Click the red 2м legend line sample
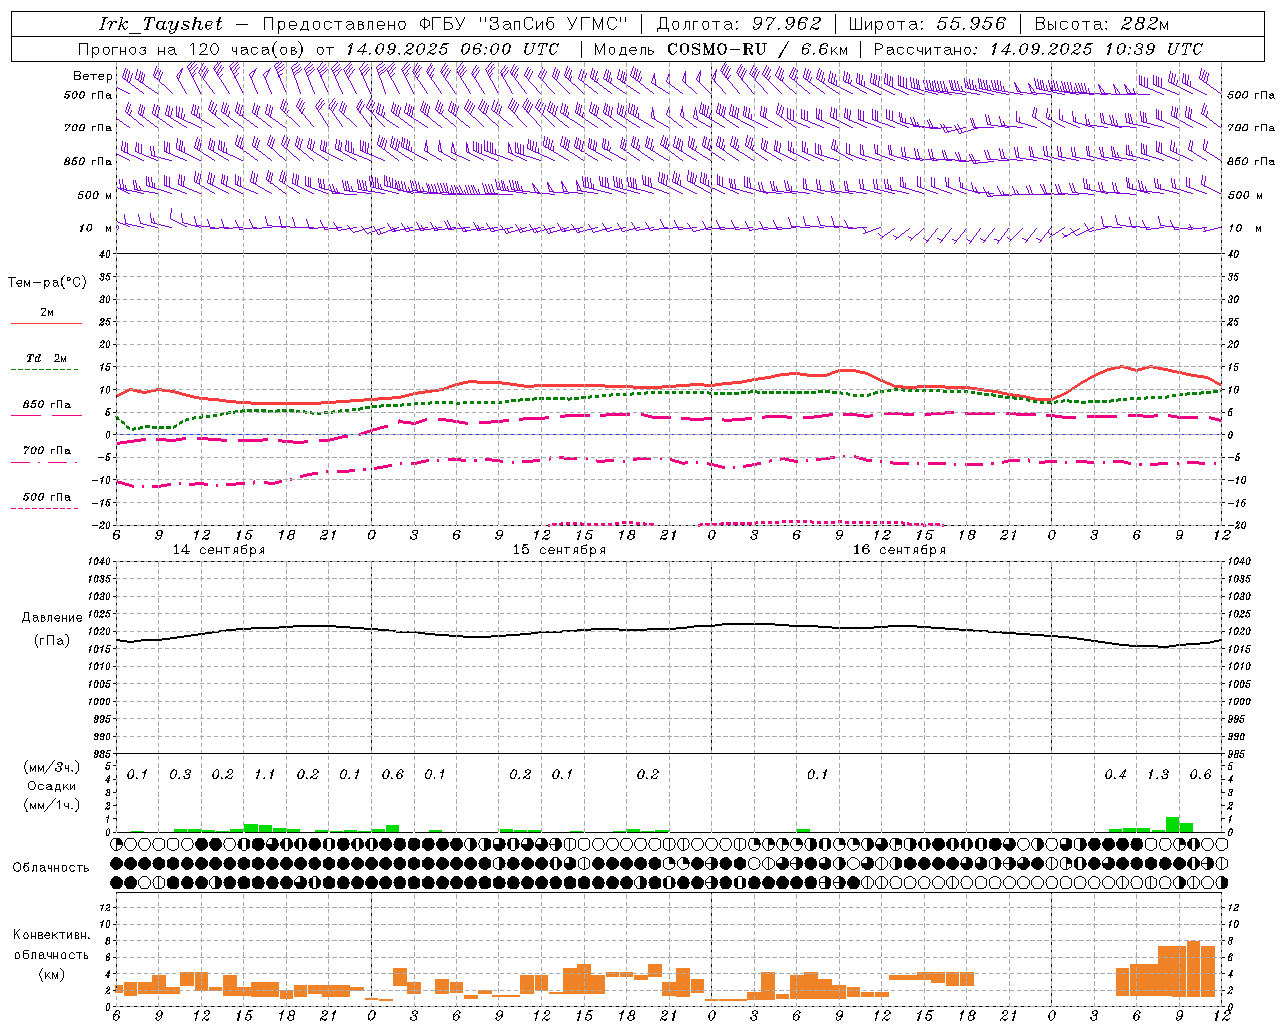The height and width of the screenshot is (1024, 1280). point(46,324)
